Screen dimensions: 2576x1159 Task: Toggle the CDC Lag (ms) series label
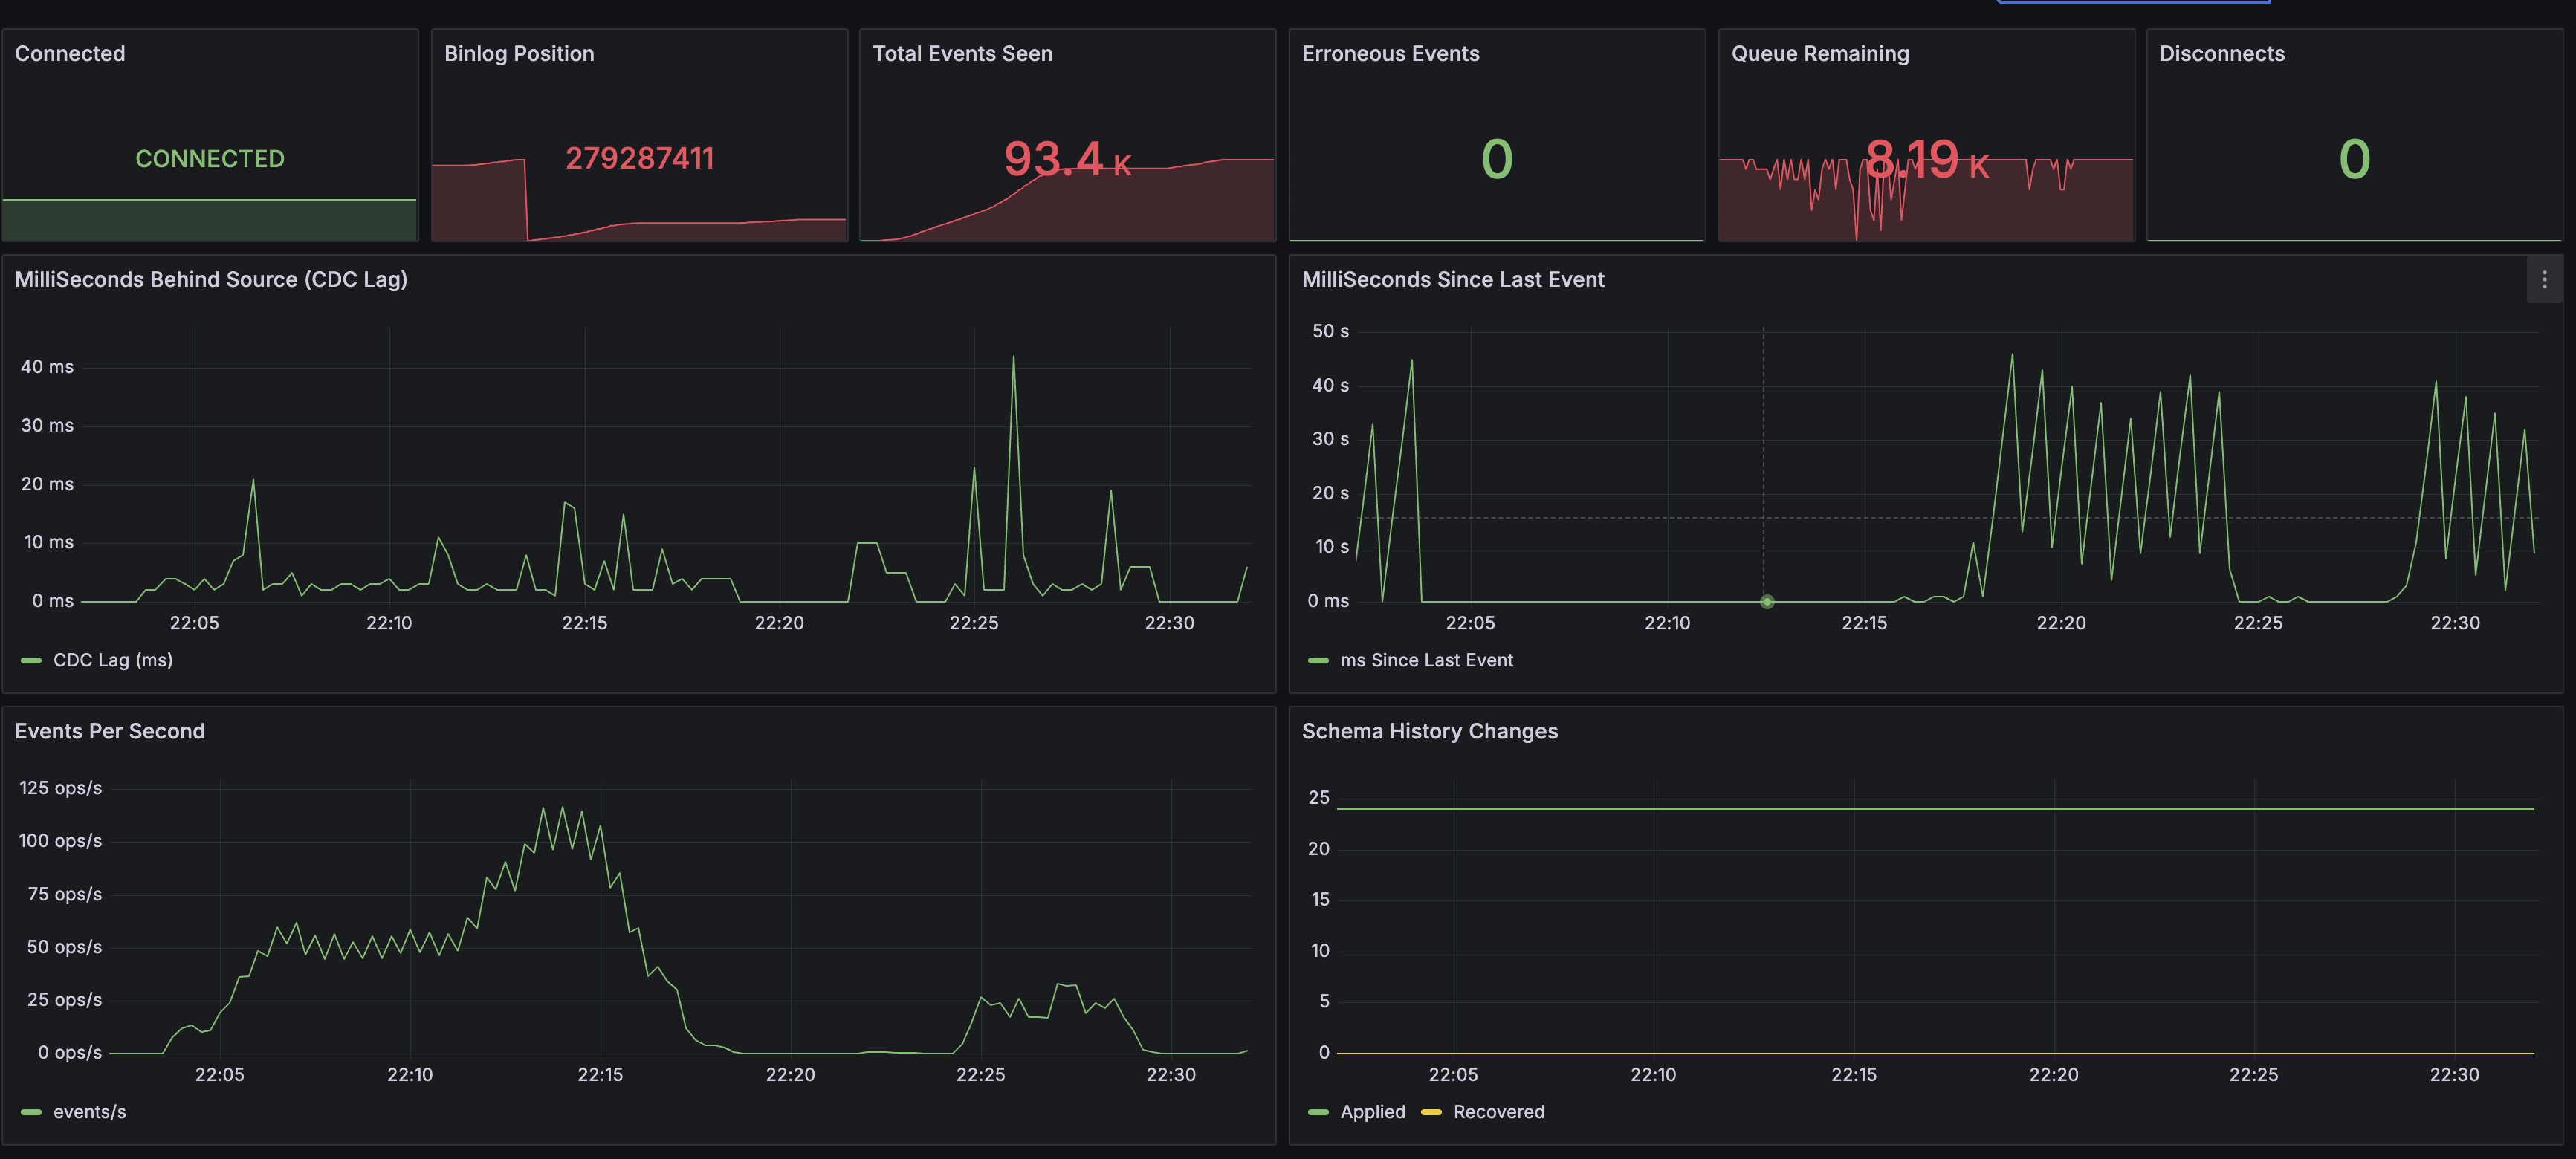[112, 660]
